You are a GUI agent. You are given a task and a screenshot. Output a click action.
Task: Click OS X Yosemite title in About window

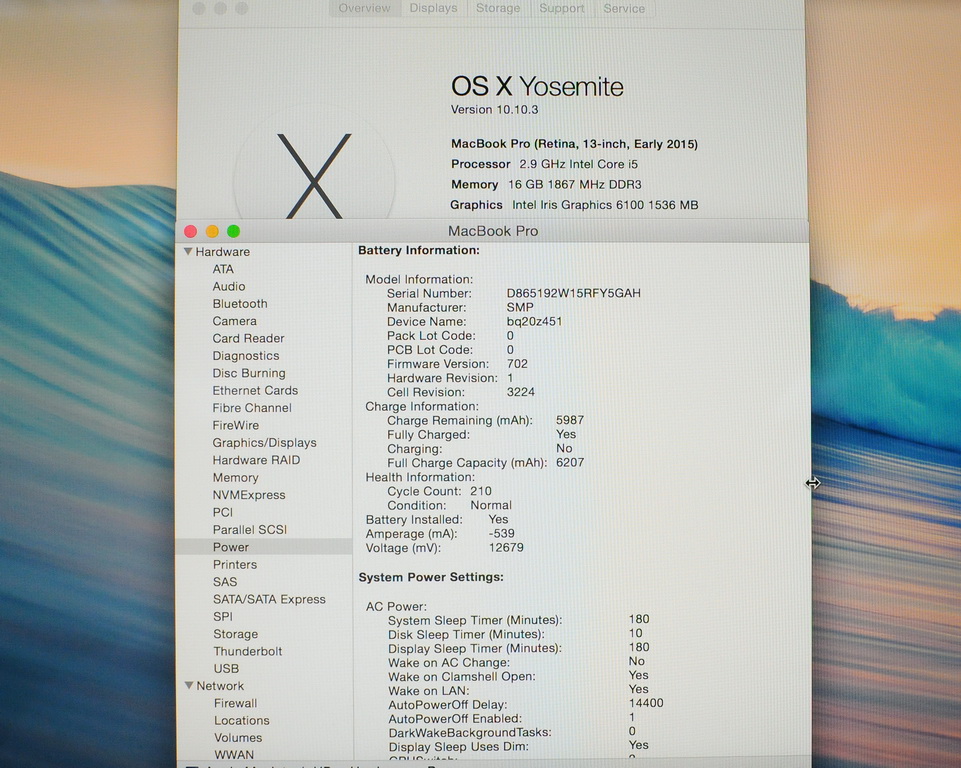(537, 86)
